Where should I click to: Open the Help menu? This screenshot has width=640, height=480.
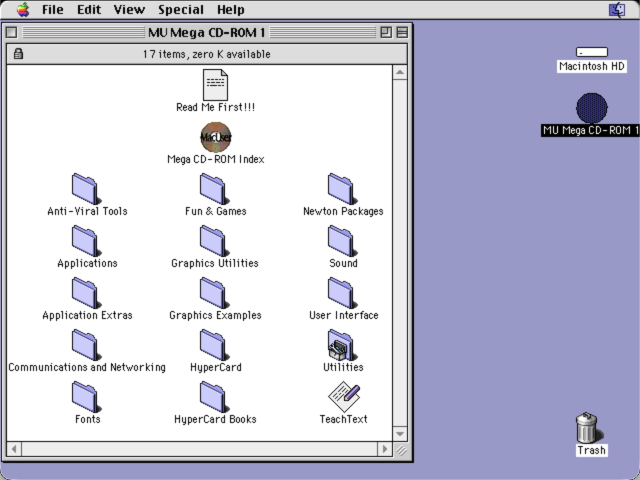click(x=231, y=9)
